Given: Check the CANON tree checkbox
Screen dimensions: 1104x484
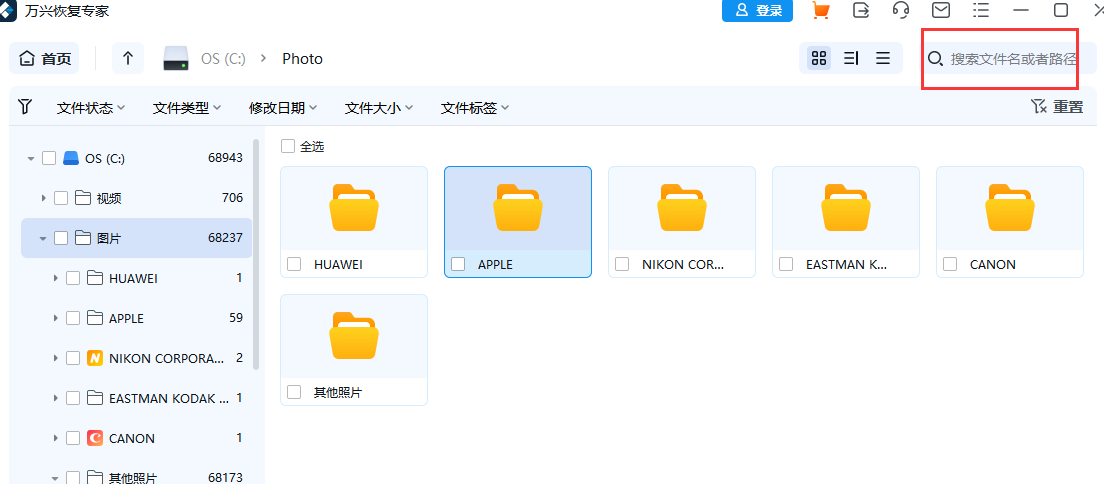Looking at the screenshot, I should tap(73, 438).
